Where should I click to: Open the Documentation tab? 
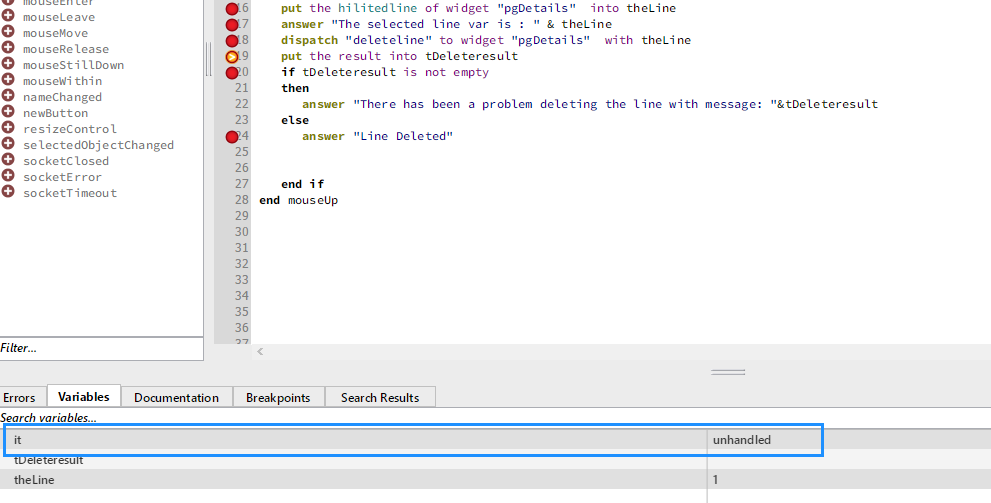coord(176,398)
